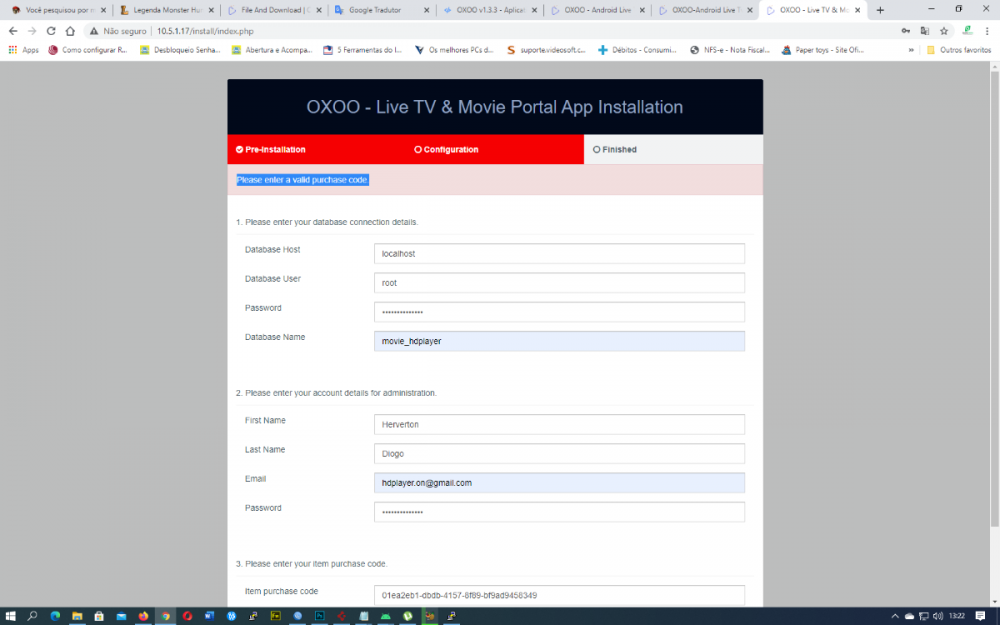This screenshot has height=625, width=1000.
Task: Open Microsoft Word from the taskbar
Action: 209,616
